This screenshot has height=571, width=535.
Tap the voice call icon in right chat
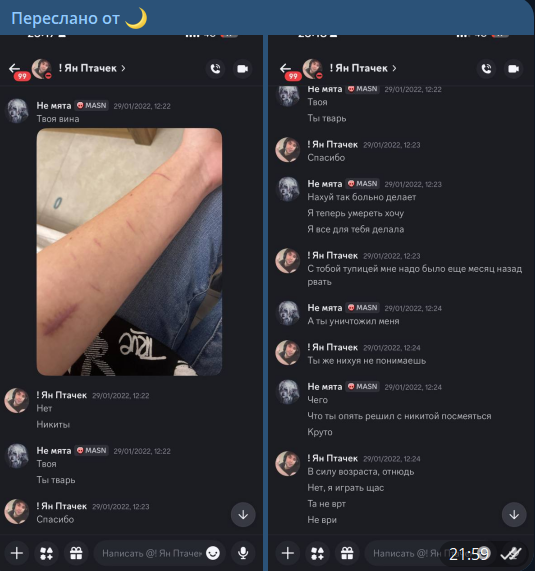pyautogui.click(x=486, y=68)
